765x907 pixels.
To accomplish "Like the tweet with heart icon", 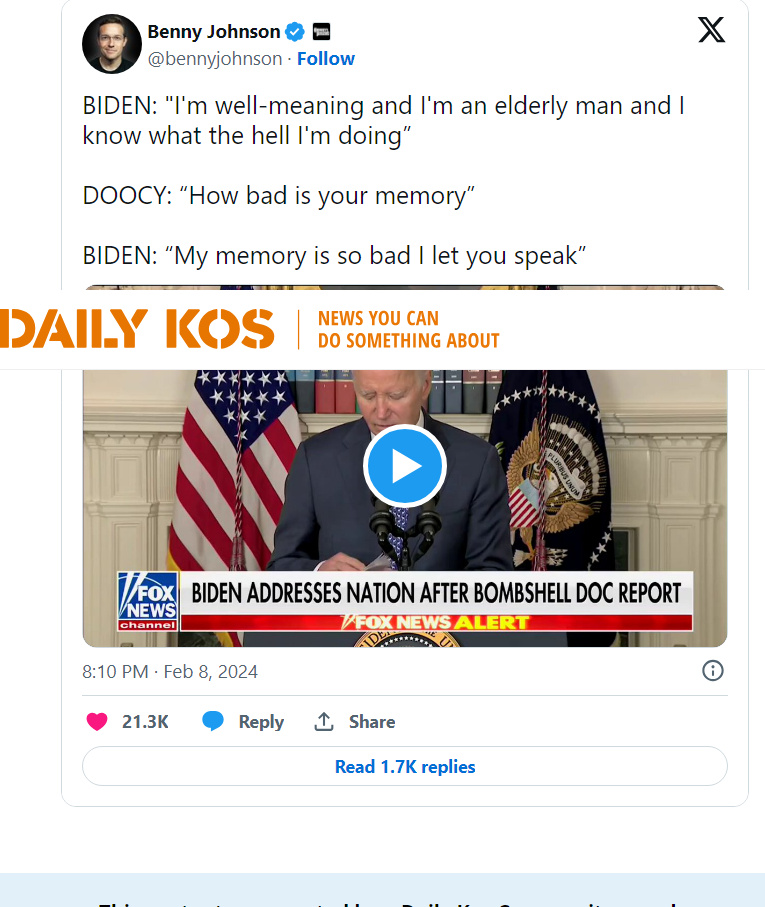I will coord(97,721).
